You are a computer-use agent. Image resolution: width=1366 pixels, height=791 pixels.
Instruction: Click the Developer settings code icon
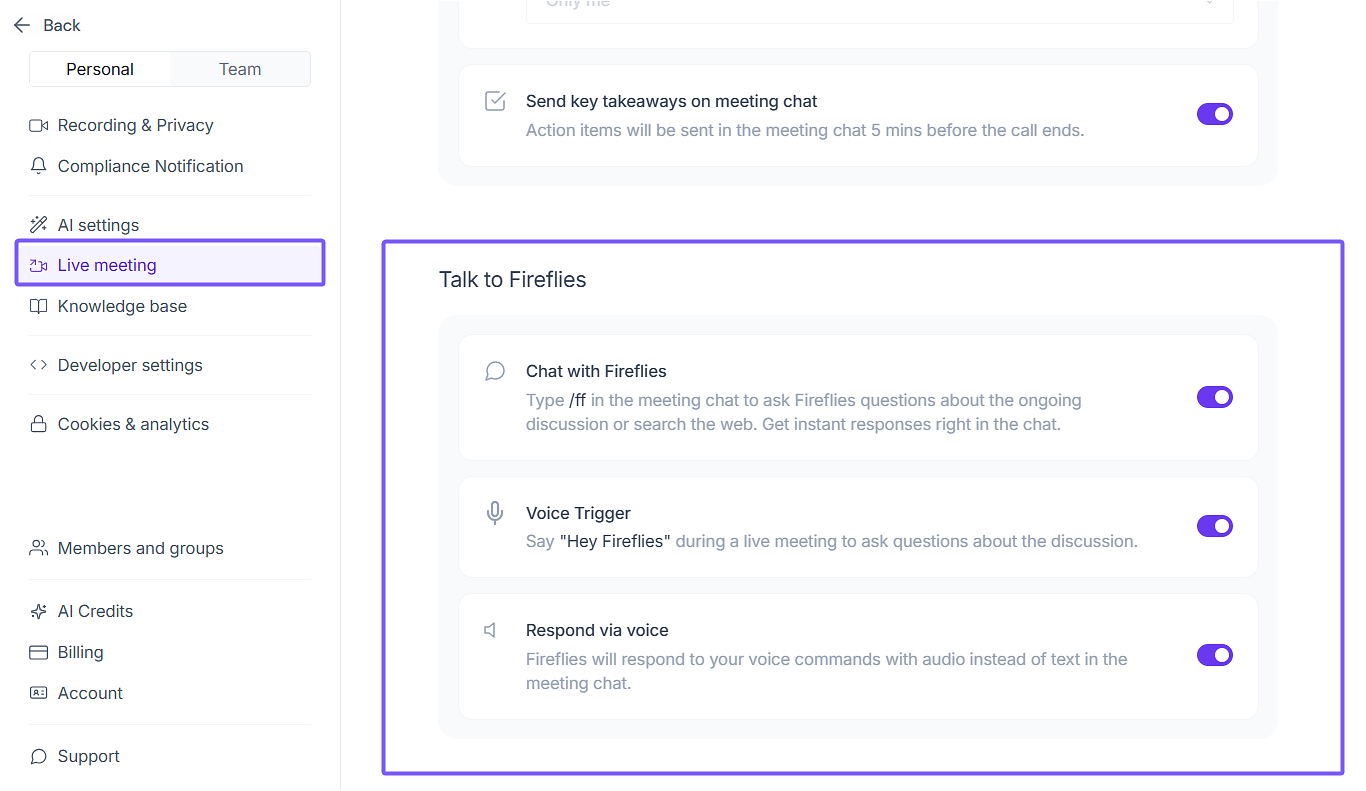[39, 365]
